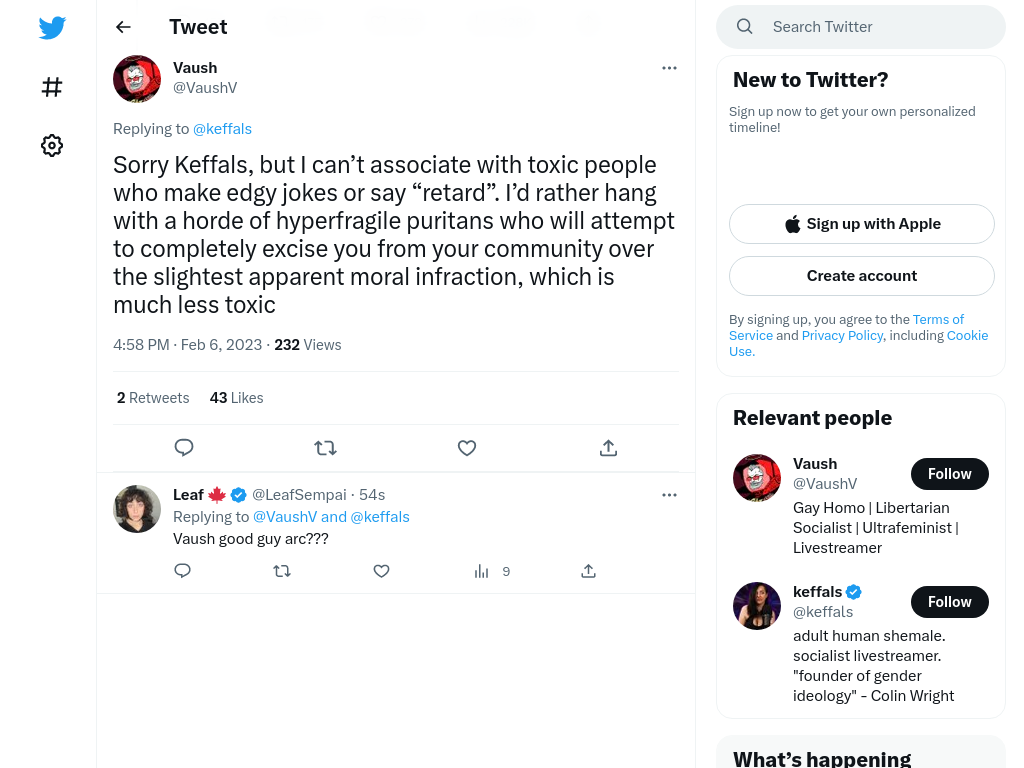
Task: Open the Settings gear in sidebar
Action: (52, 145)
